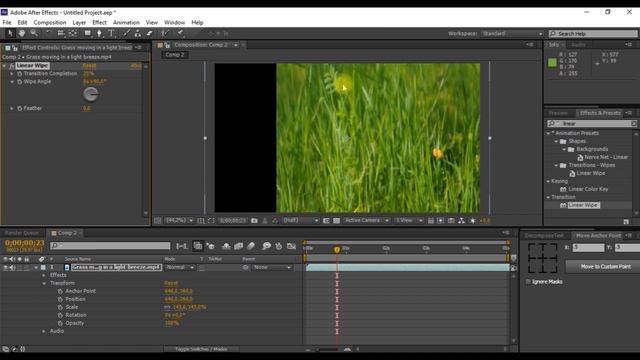Click the auto-keyframe stopwatch timeline icon
This screenshot has height=360, width=640.
[x=279, y=246]
